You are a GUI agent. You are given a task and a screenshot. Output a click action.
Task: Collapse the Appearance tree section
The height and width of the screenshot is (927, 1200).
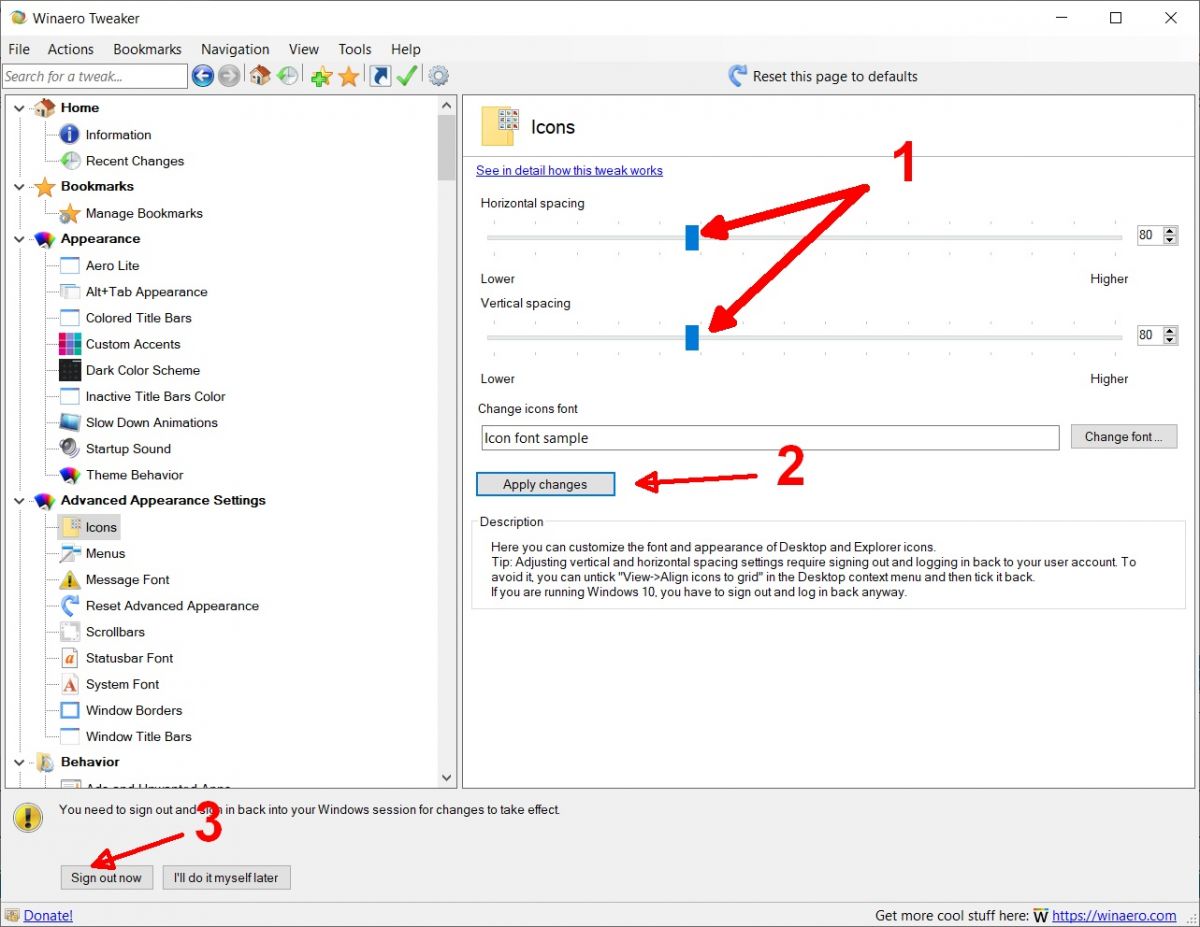pyautogui.click(x=19, y=239)
